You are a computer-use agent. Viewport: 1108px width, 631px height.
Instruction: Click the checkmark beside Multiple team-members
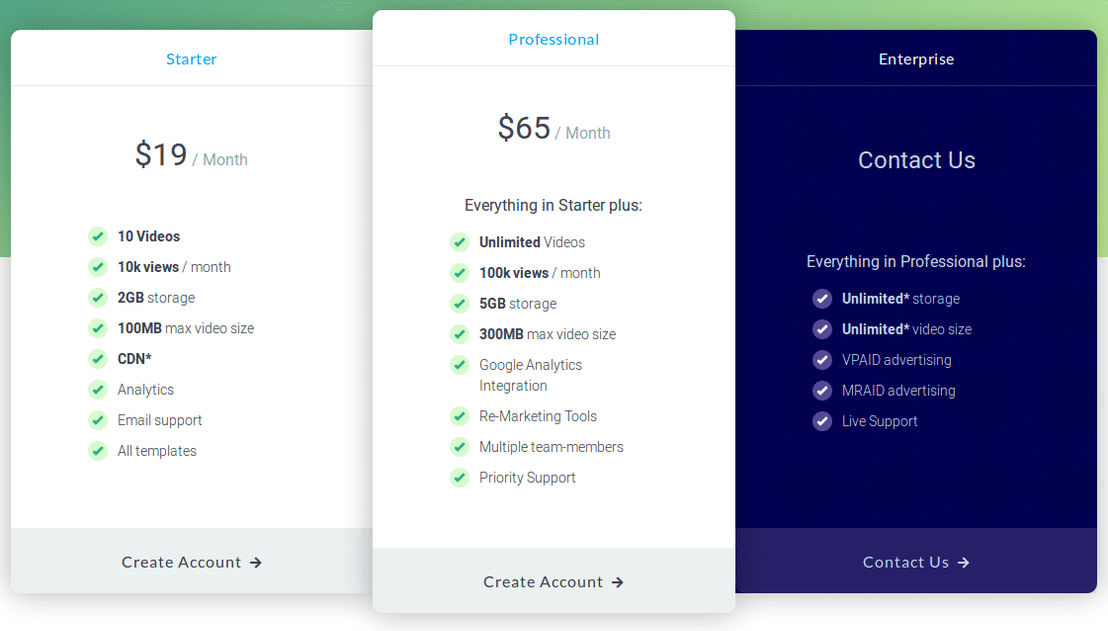pos(459,447)
